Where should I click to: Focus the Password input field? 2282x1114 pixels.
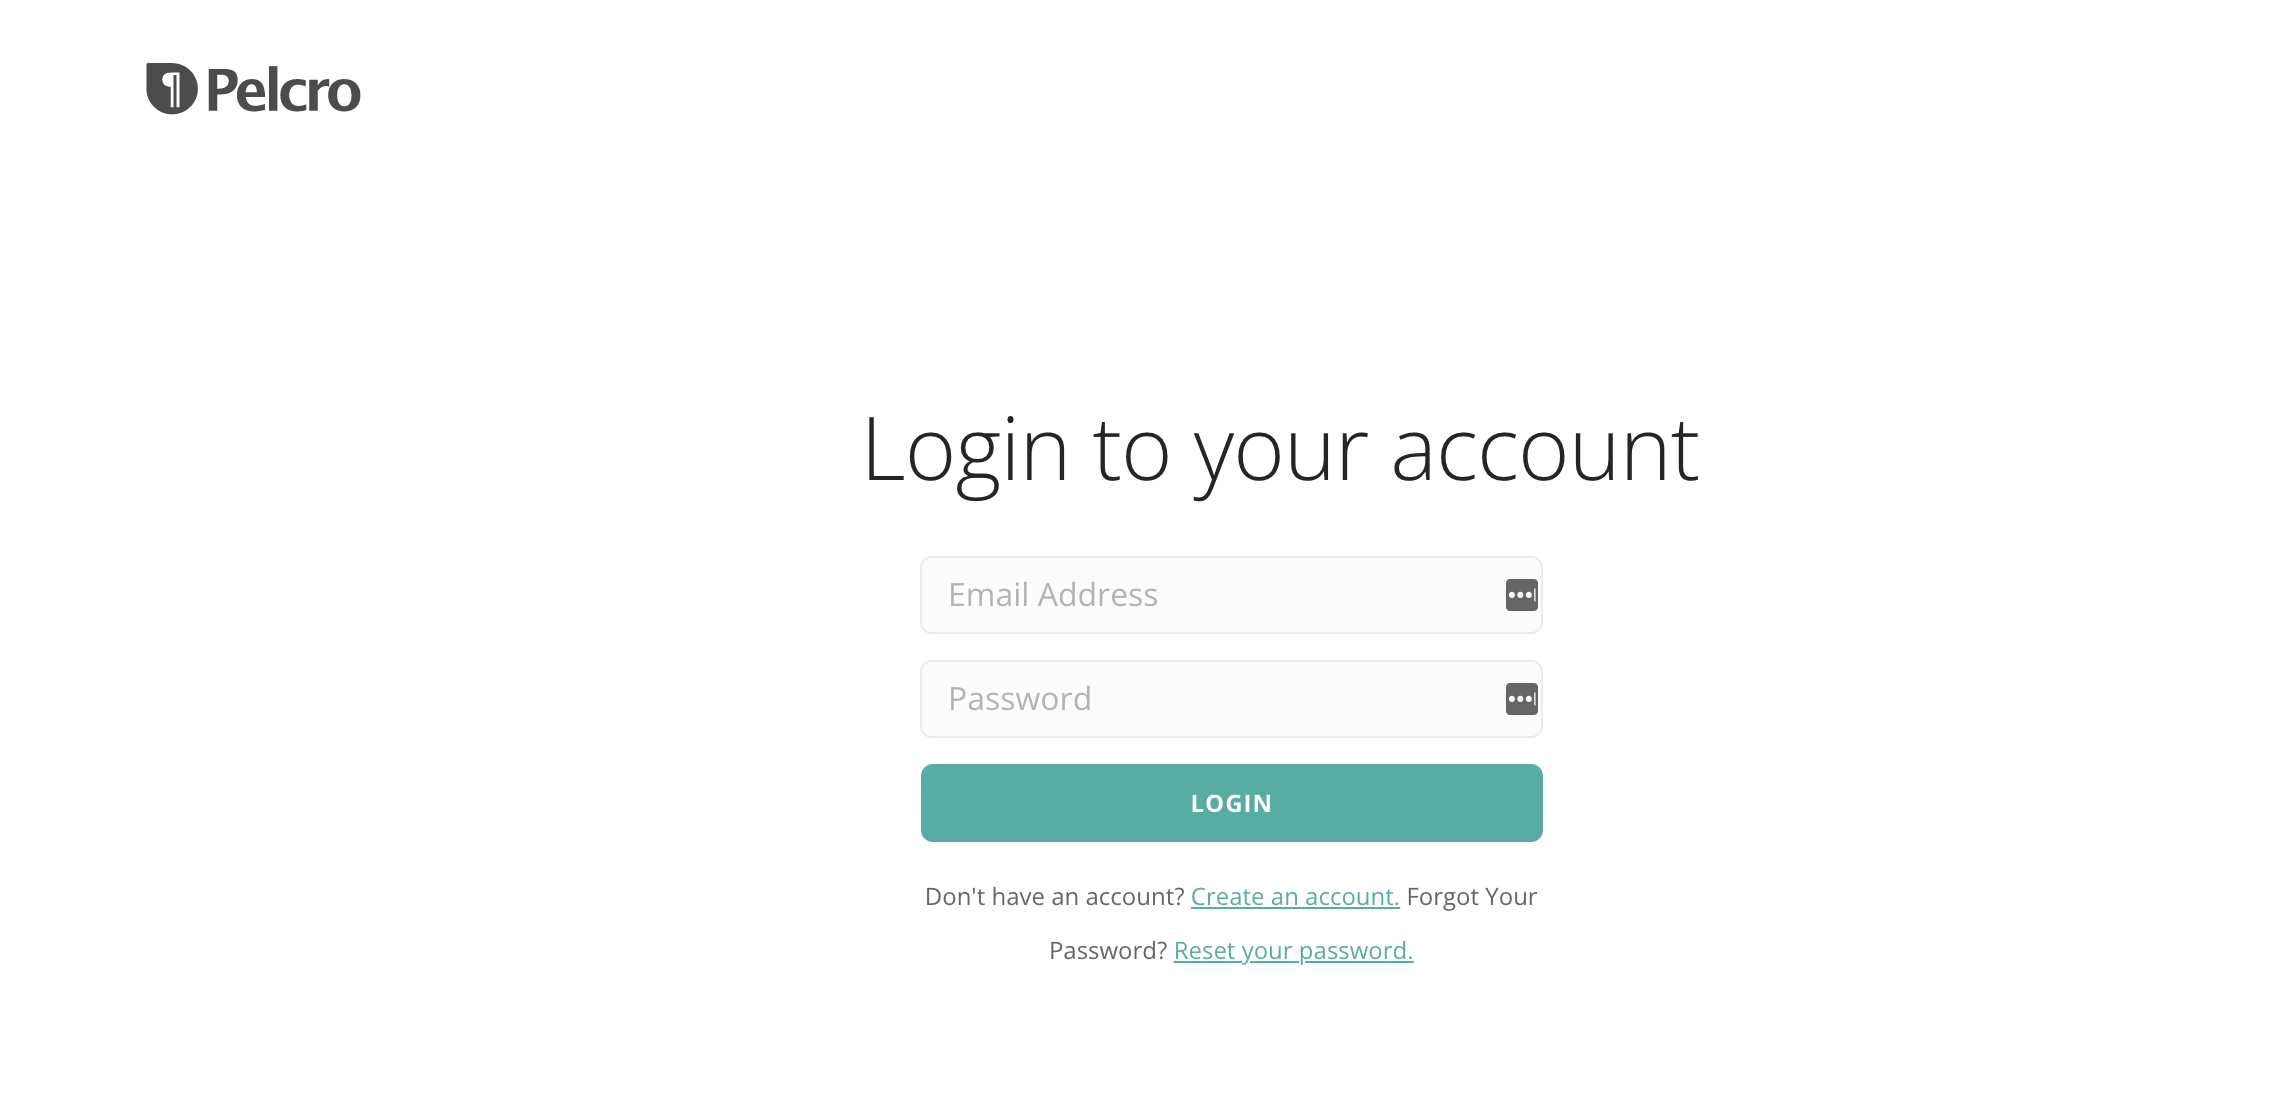(1231, 699)
